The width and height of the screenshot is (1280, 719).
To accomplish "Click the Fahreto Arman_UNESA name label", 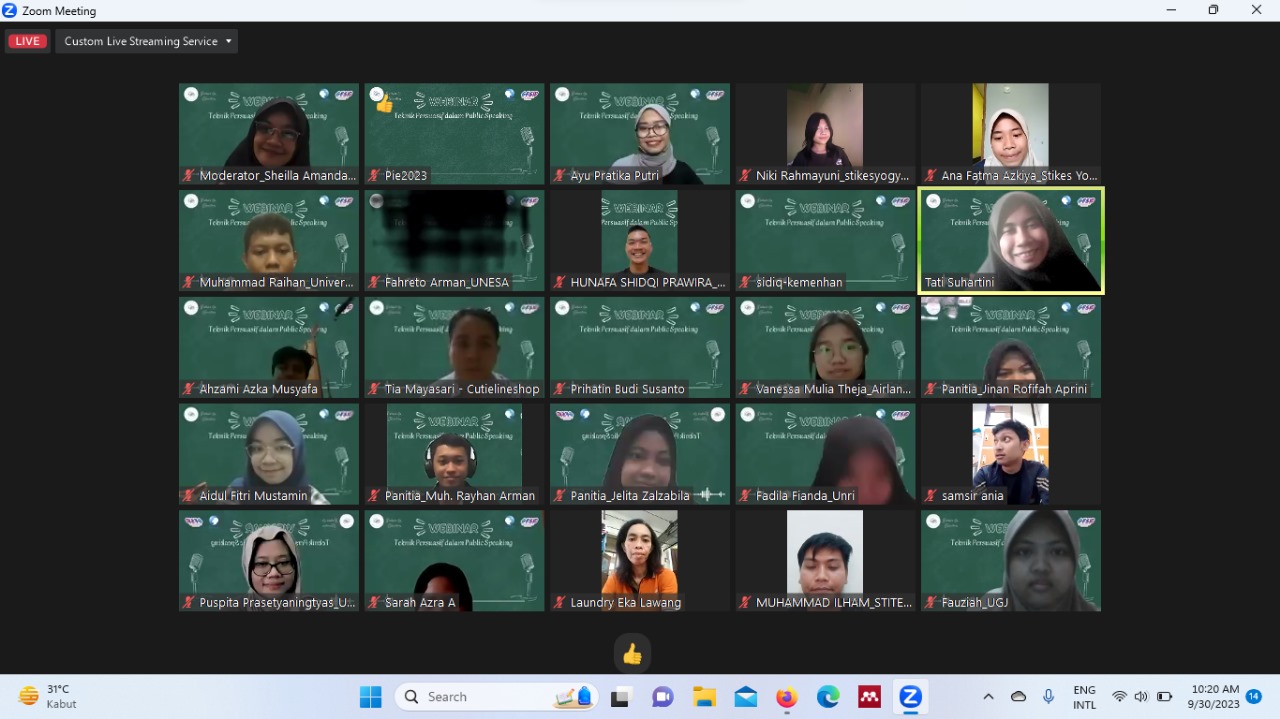I will (x=446, y=282).
